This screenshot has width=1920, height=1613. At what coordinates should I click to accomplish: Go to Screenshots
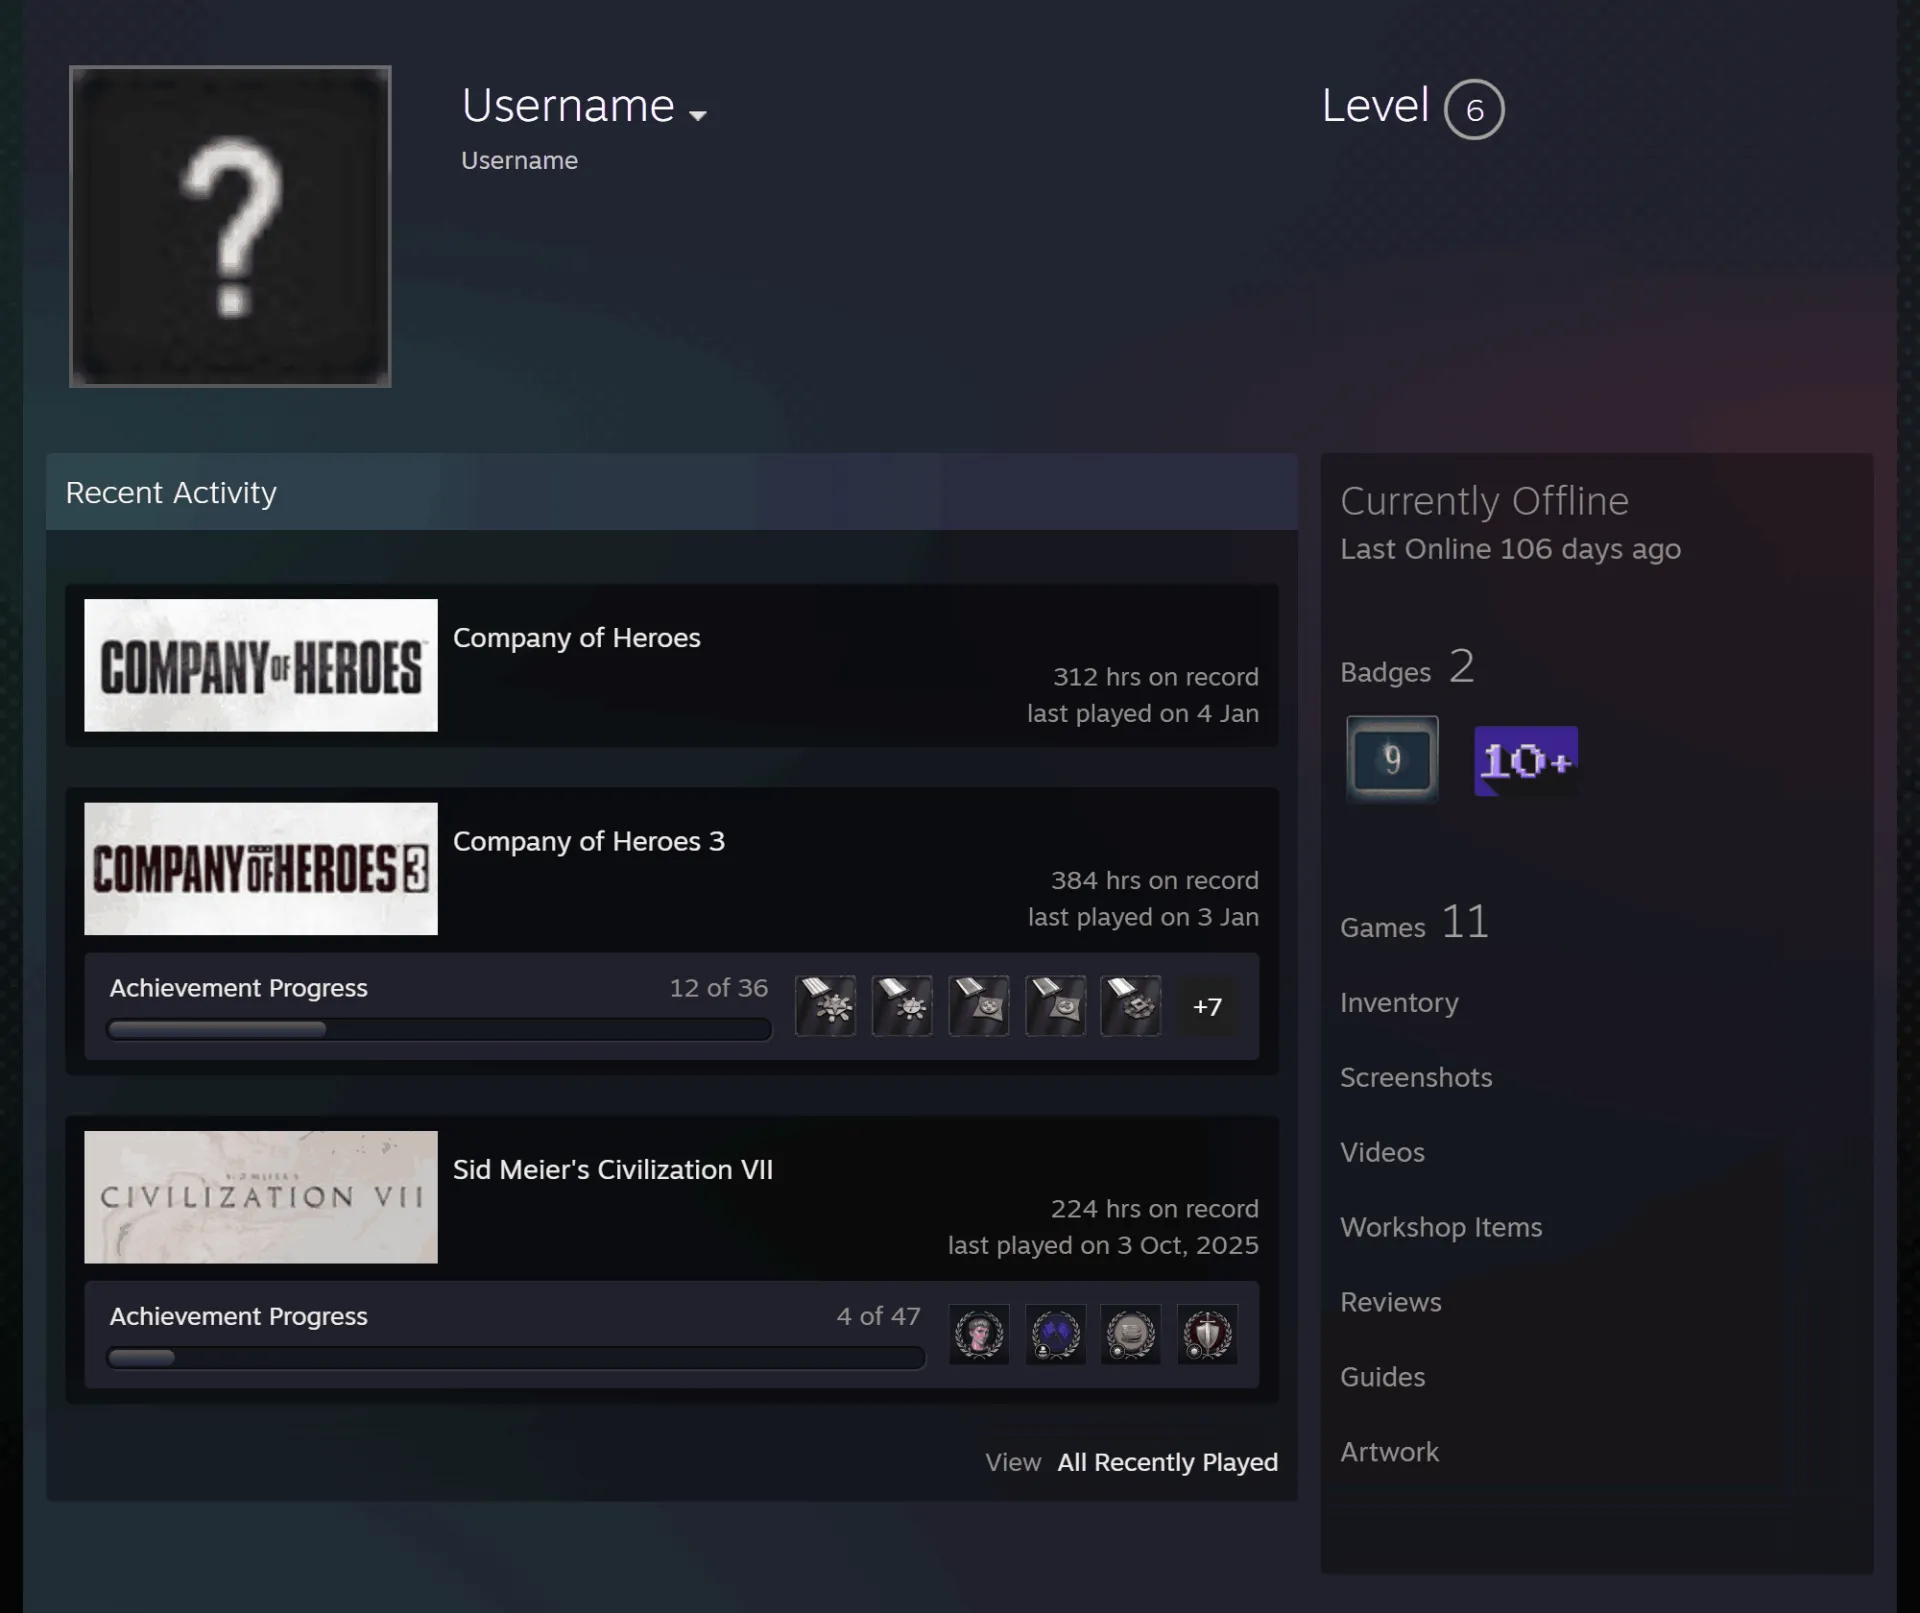tap(1416, 1077)
